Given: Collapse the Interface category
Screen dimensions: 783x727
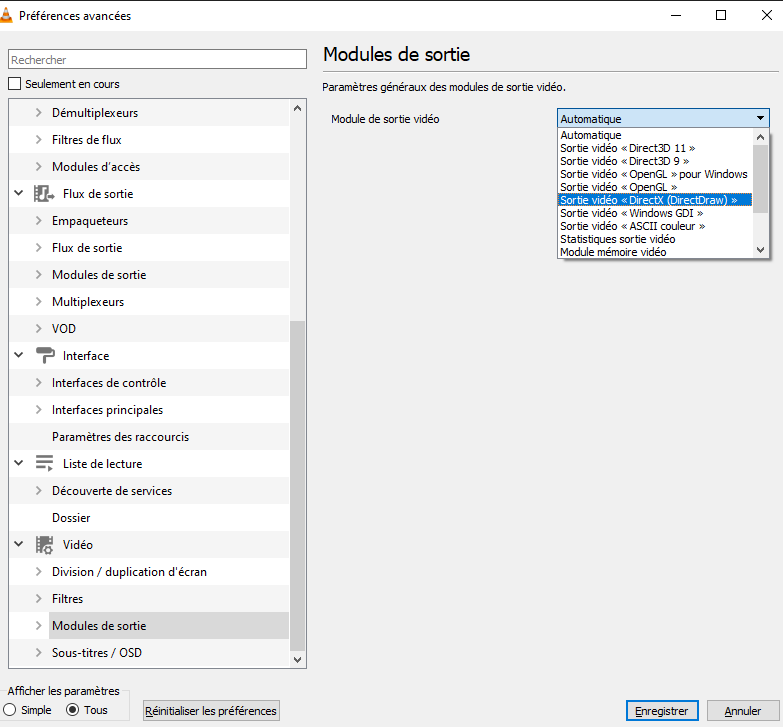Looking at the screenshot, I should (x=18, y=355).
